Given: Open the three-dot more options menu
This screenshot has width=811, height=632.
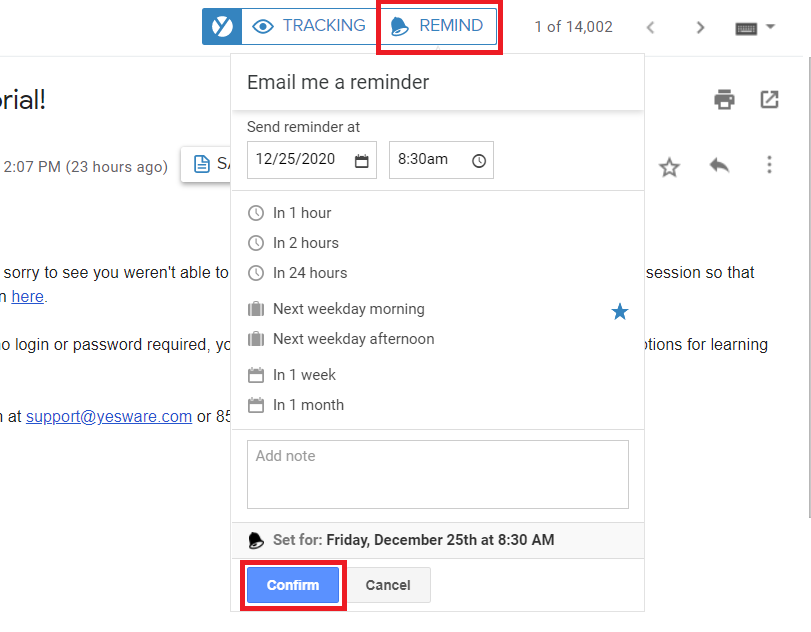Looking at the screenshot, I should click(x=769, y=166).
